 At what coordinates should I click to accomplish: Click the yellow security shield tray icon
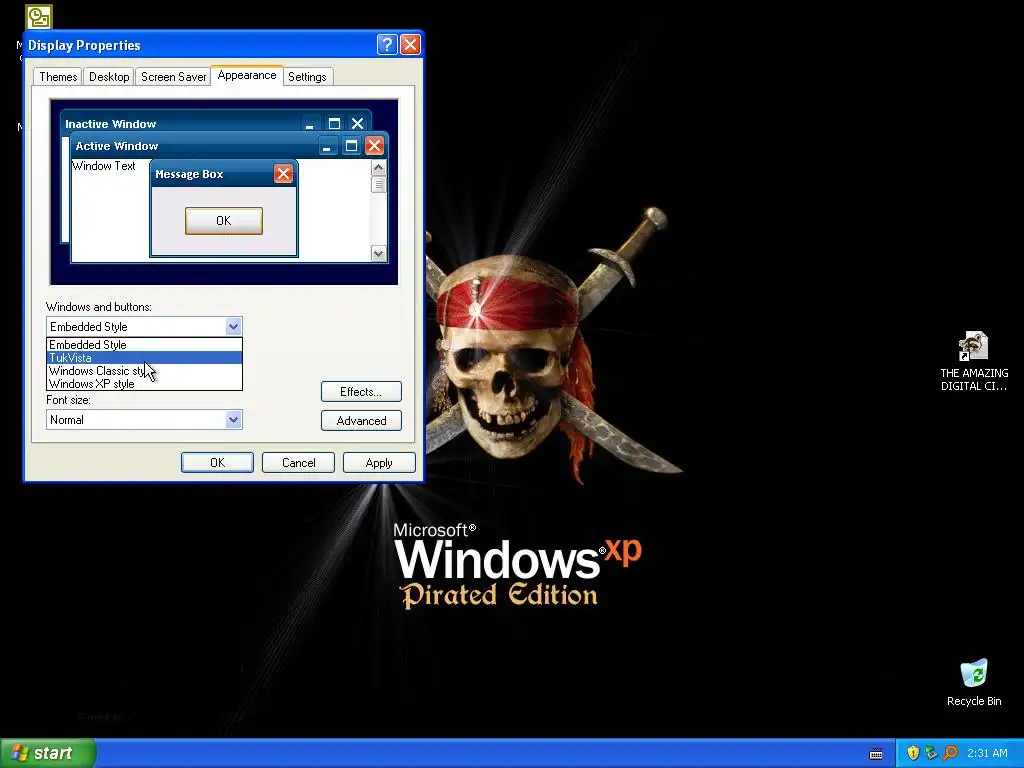[x=913, y=753]
